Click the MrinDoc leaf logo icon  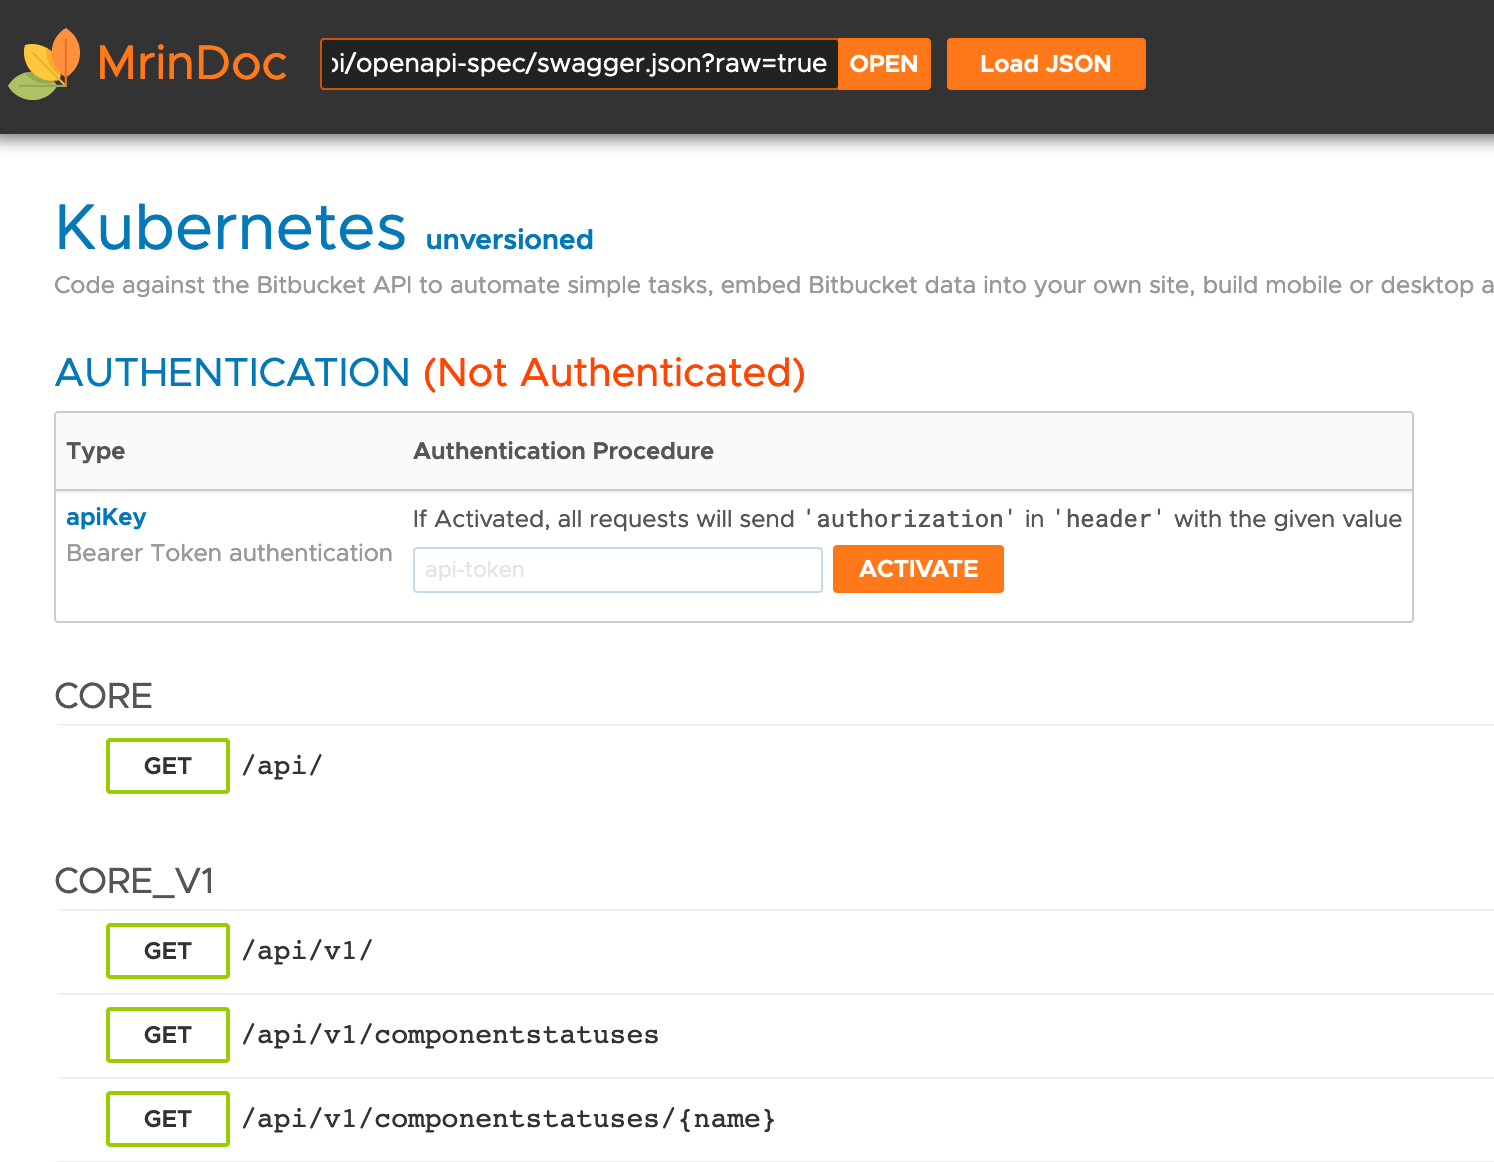pyautogui.click(x=44, y=63)
